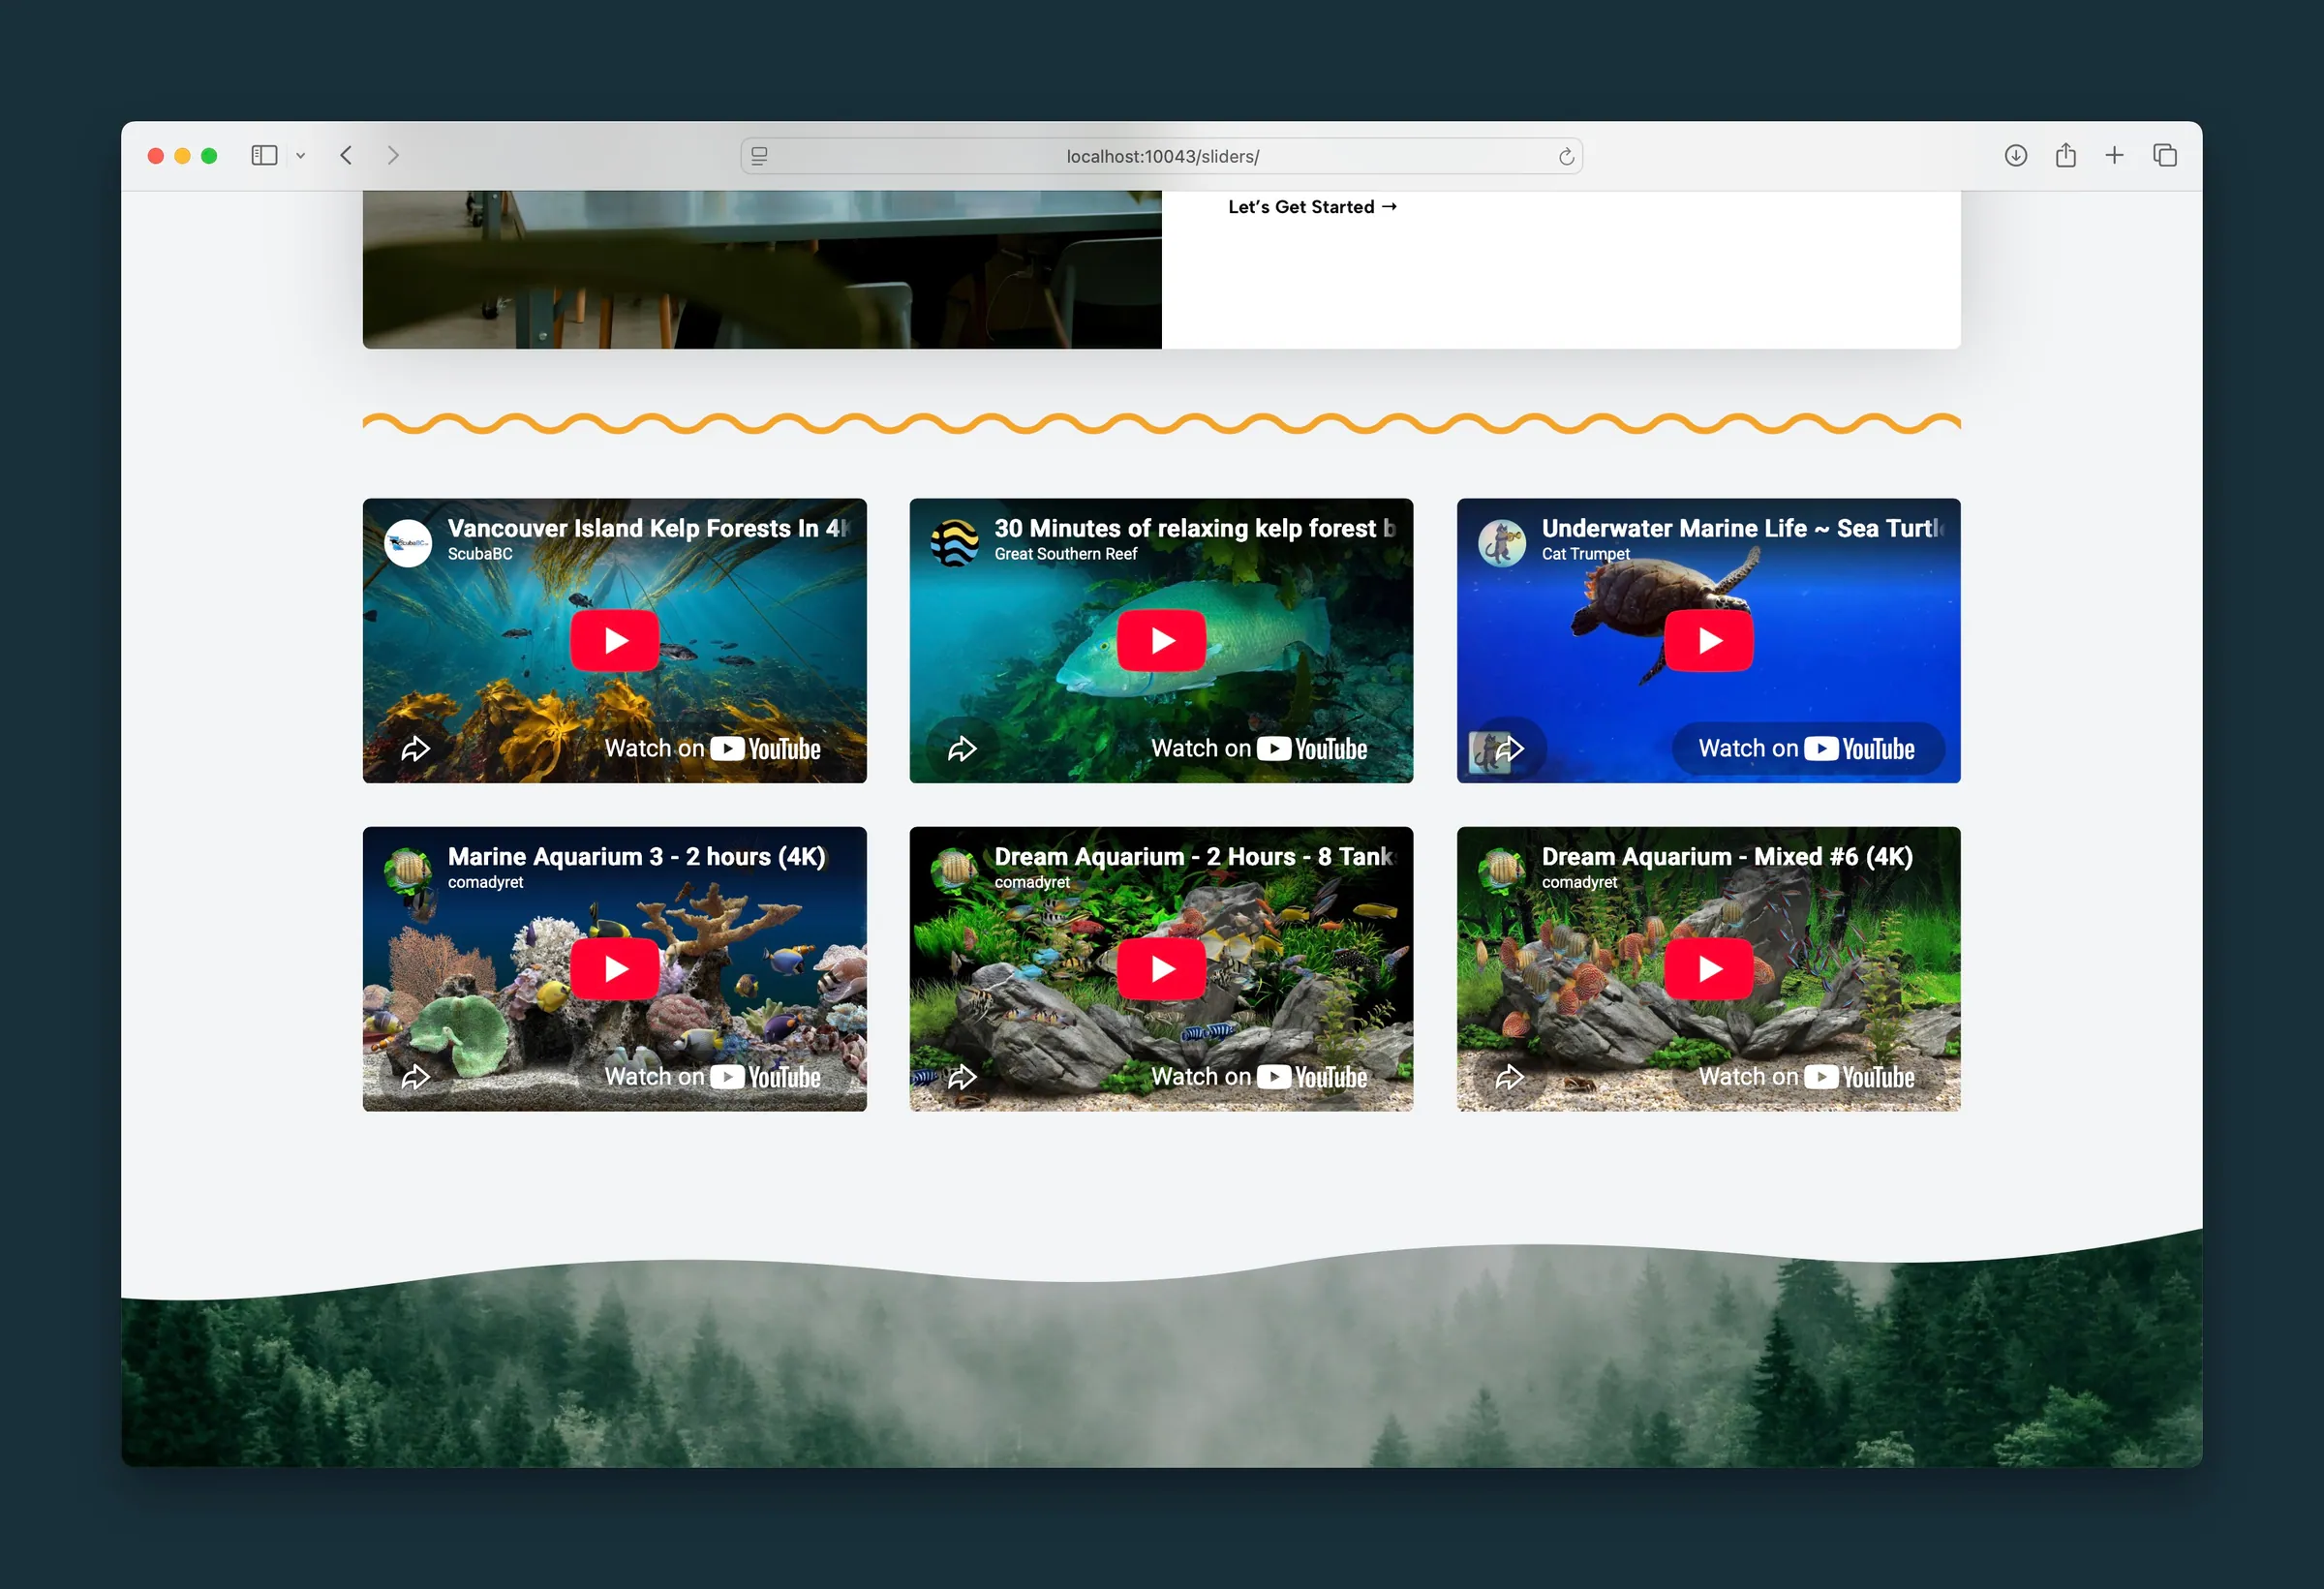
Task: Open the Safari share menu
Action: pos(2066,154)
